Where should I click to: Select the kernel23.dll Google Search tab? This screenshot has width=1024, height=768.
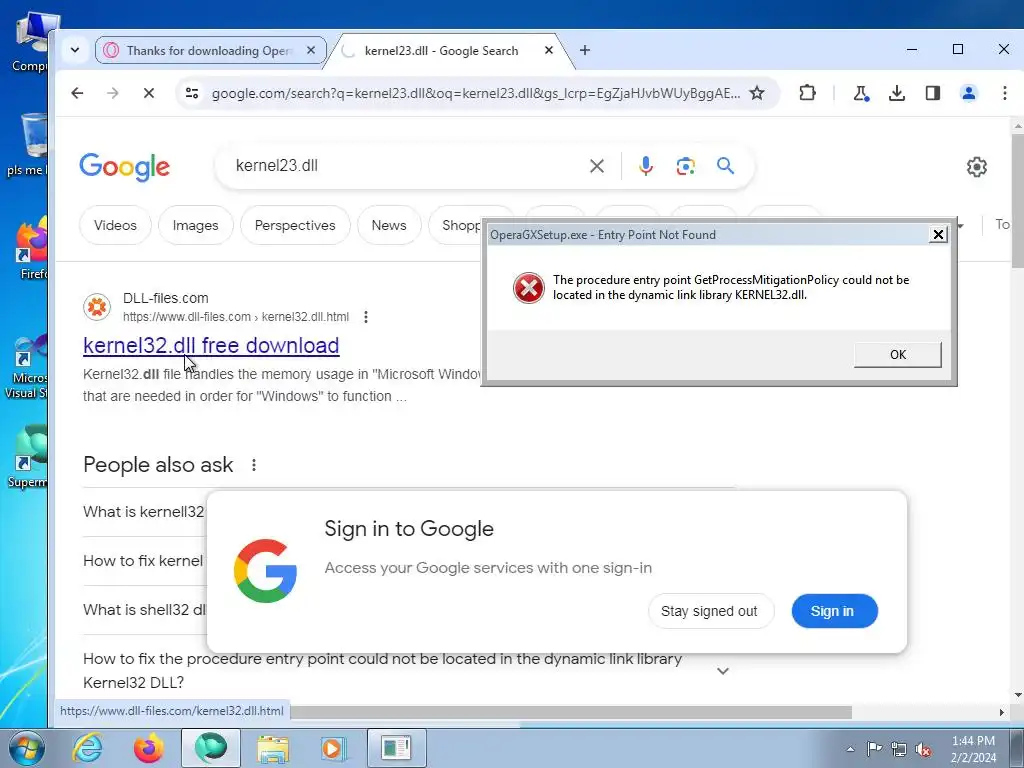(441, 50)
